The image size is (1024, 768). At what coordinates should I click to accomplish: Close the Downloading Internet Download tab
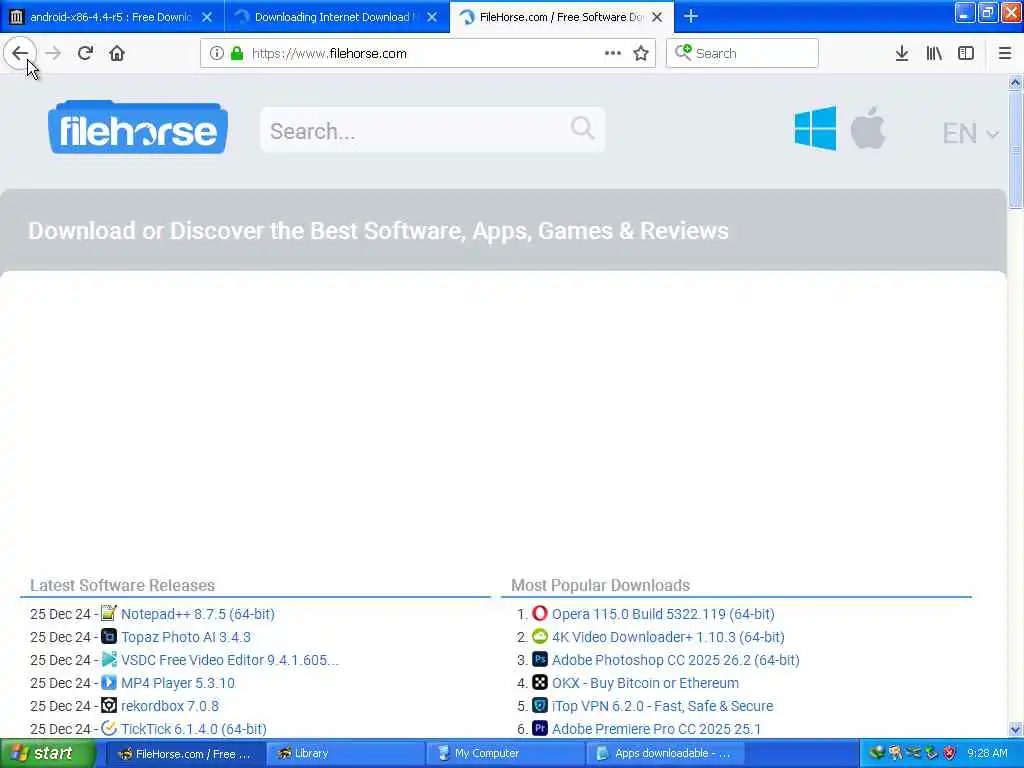click(x=432, y=17)
